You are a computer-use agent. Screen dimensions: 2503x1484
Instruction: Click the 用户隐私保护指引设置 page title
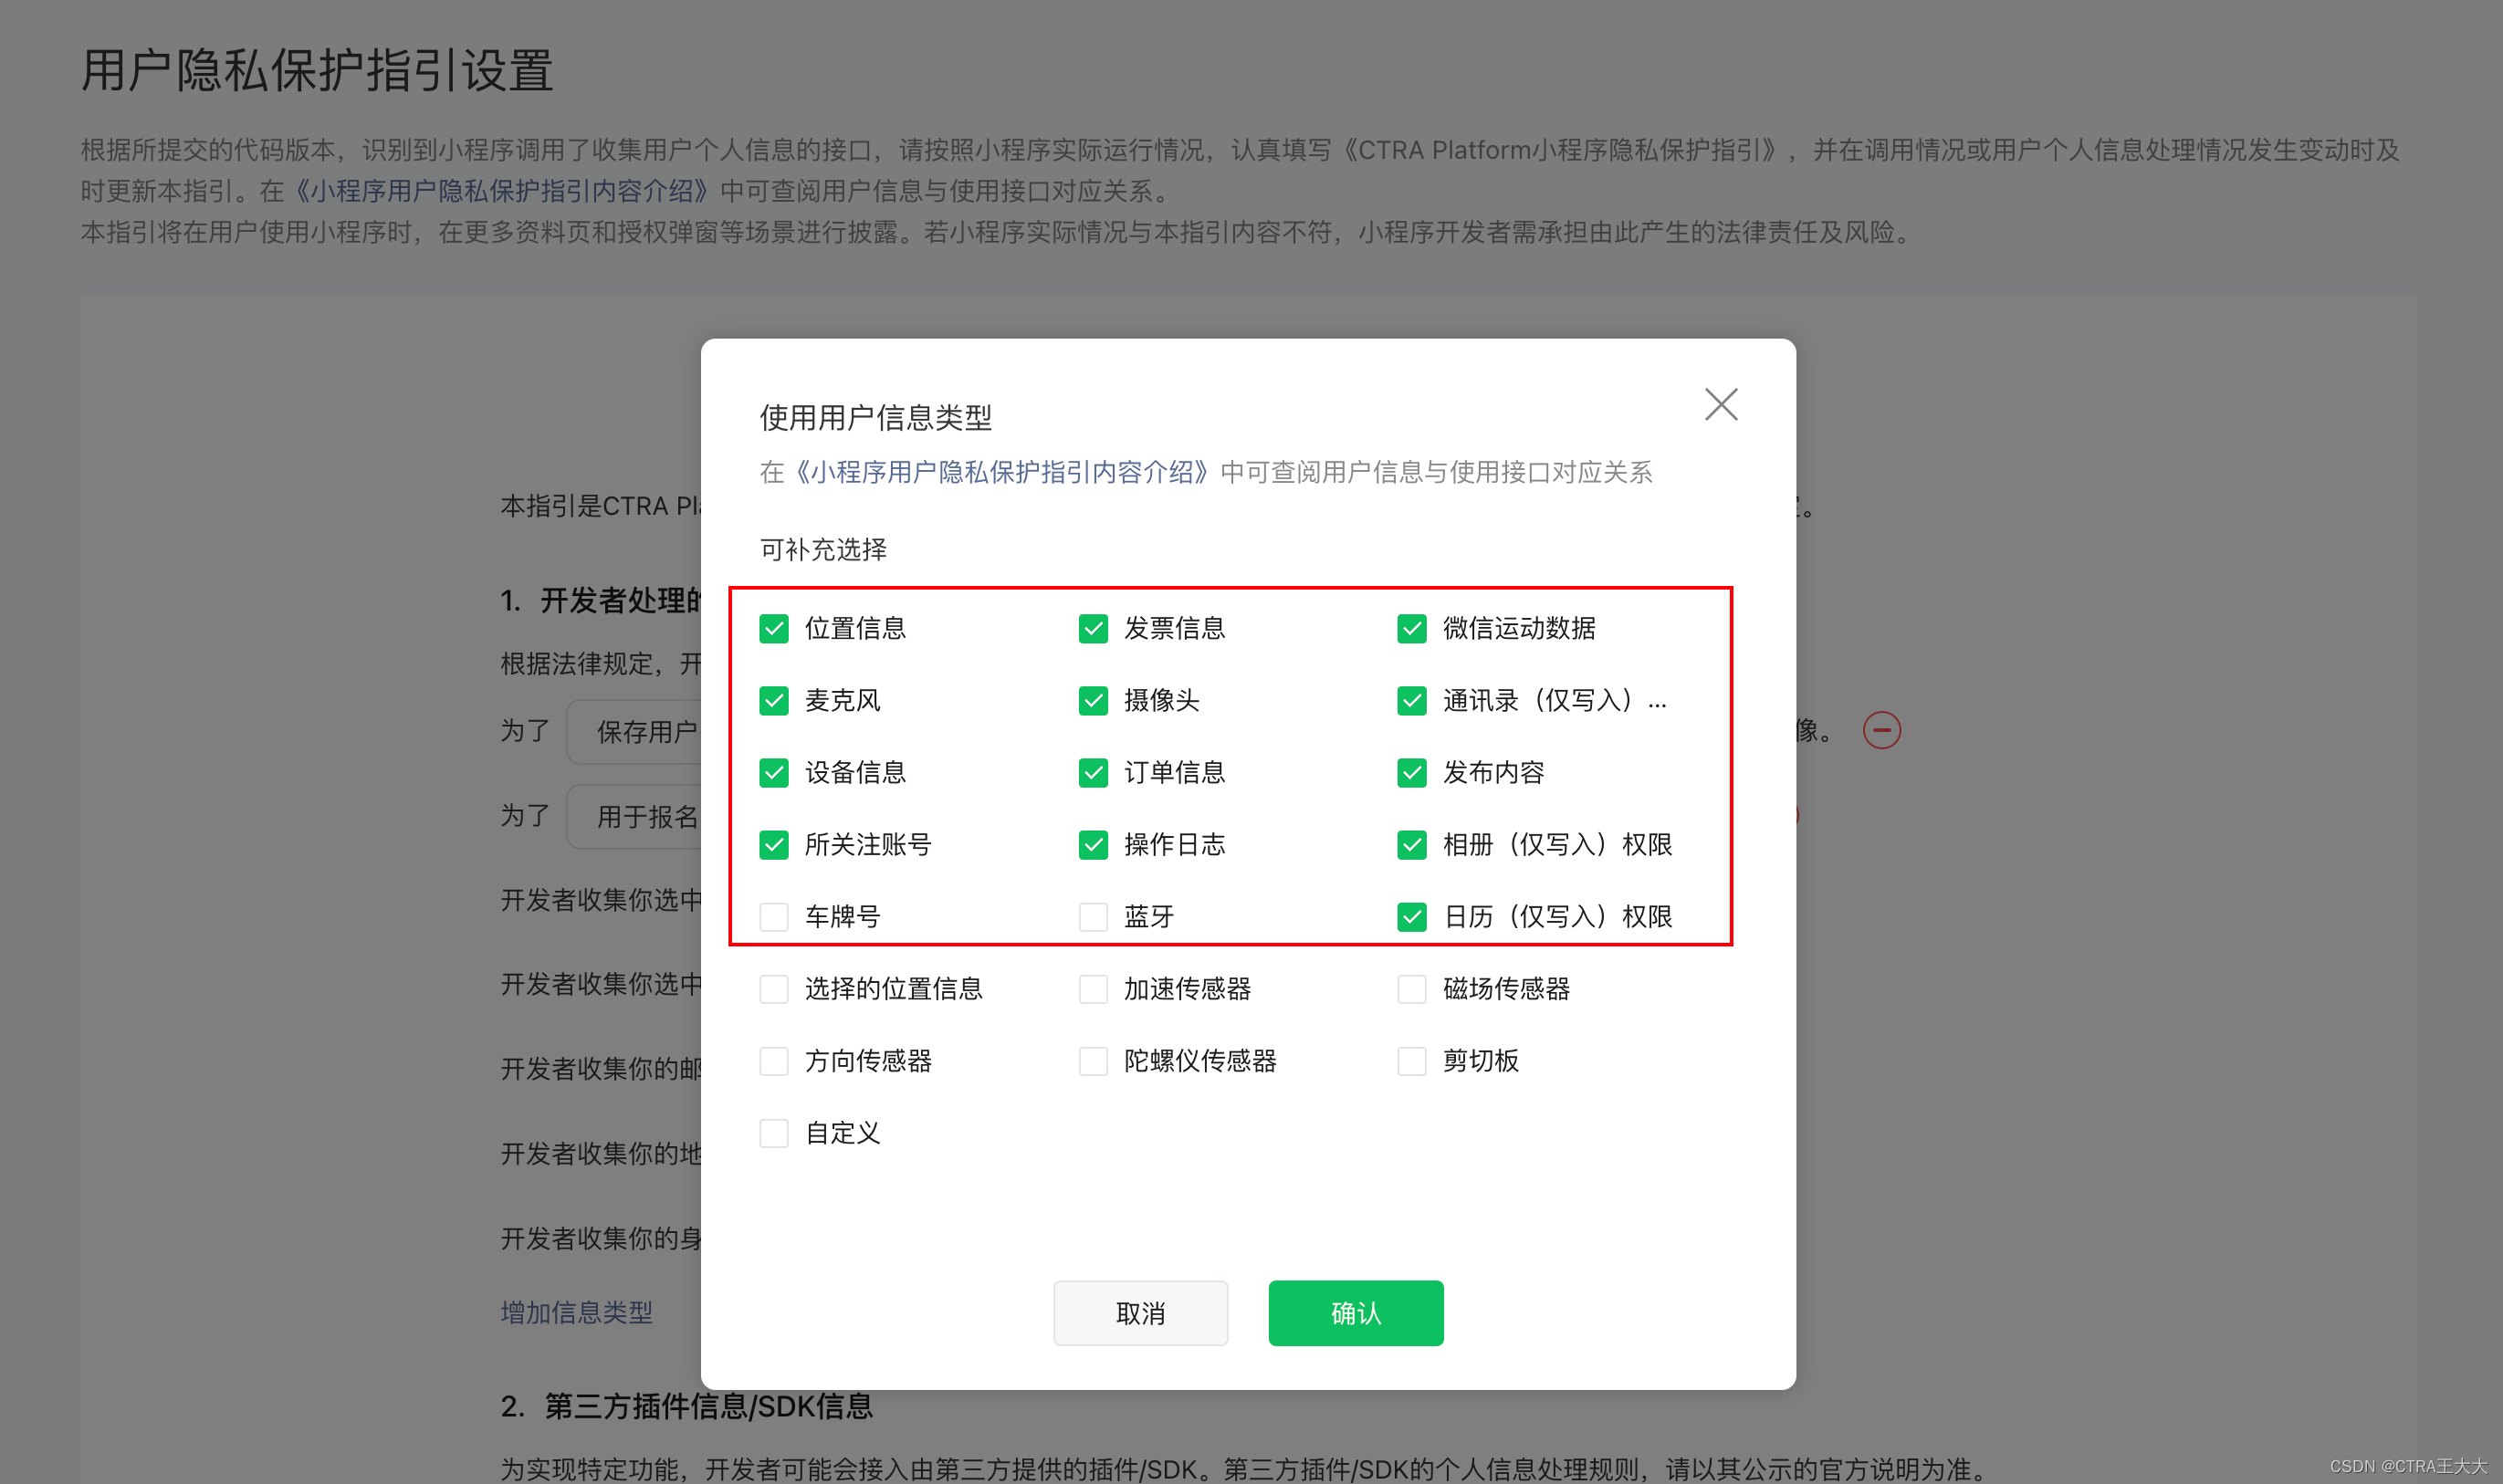coord(317,71)
